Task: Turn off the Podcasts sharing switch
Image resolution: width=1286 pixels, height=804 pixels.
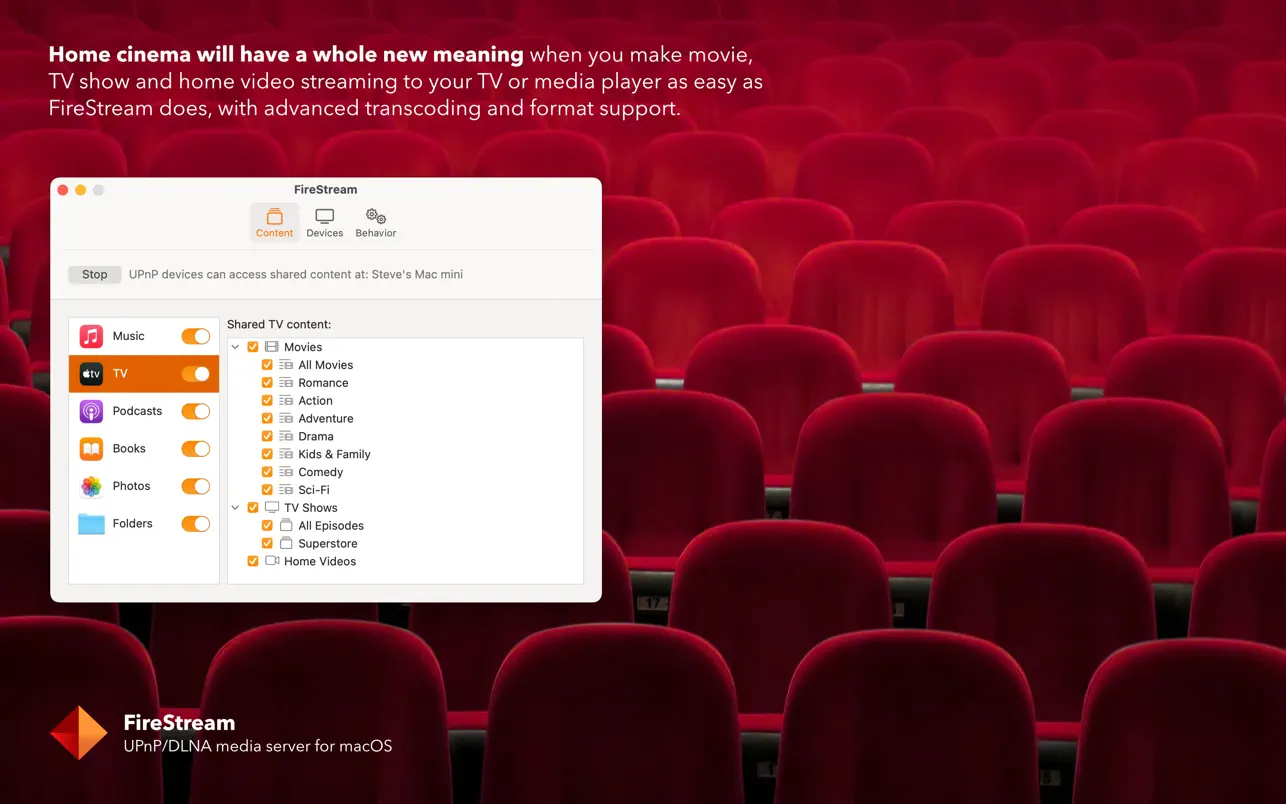Action: coord(195,411)
